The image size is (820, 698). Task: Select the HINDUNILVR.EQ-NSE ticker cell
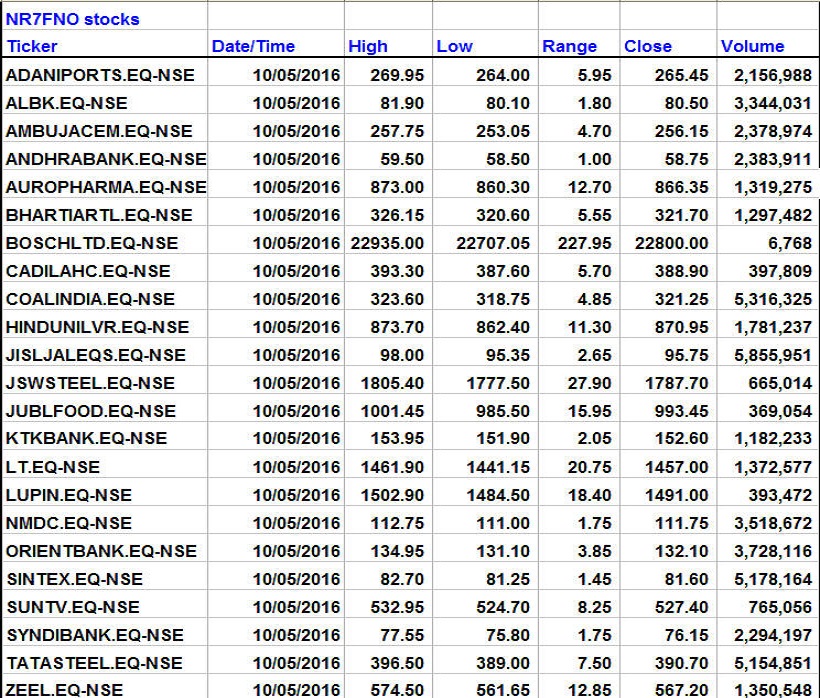[97, 327]
